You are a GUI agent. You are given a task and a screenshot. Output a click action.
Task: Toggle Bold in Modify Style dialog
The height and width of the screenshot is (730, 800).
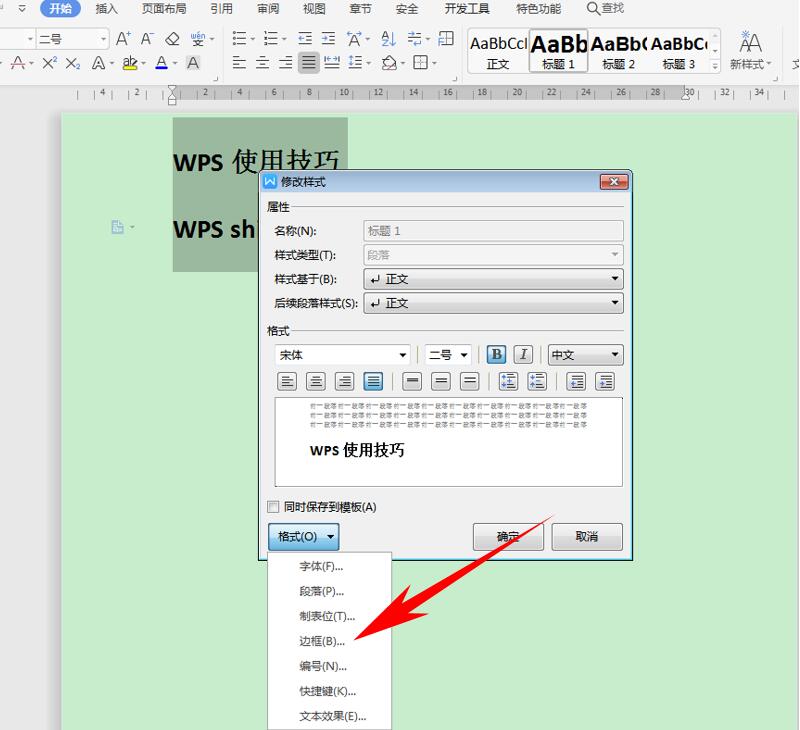point(496,355)
